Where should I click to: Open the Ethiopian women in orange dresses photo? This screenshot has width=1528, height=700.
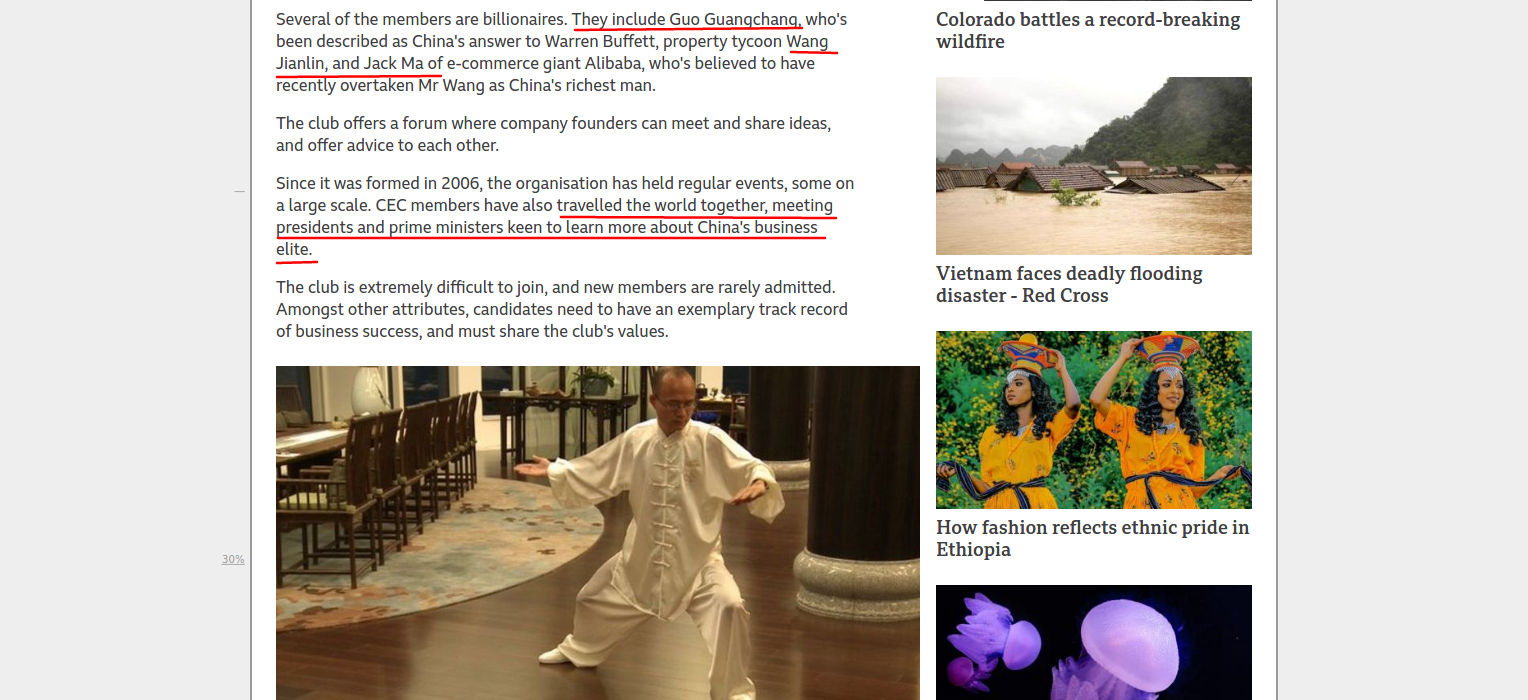point(1094,420)
